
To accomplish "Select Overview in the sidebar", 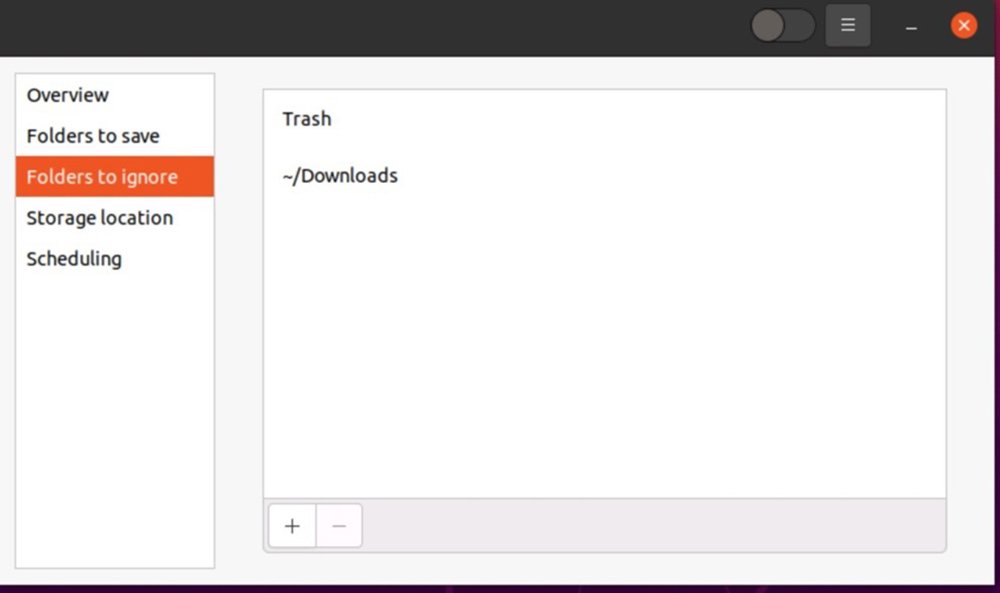I will (67, 95).
